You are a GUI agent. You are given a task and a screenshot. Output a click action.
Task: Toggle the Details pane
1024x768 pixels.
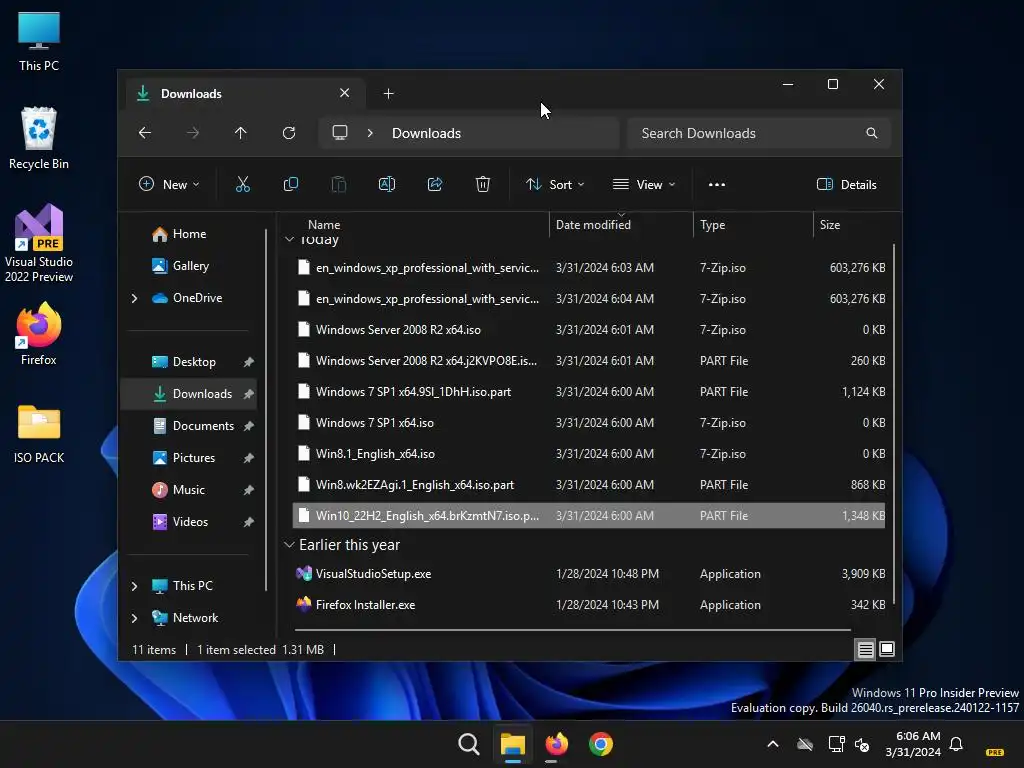(846, 185)
